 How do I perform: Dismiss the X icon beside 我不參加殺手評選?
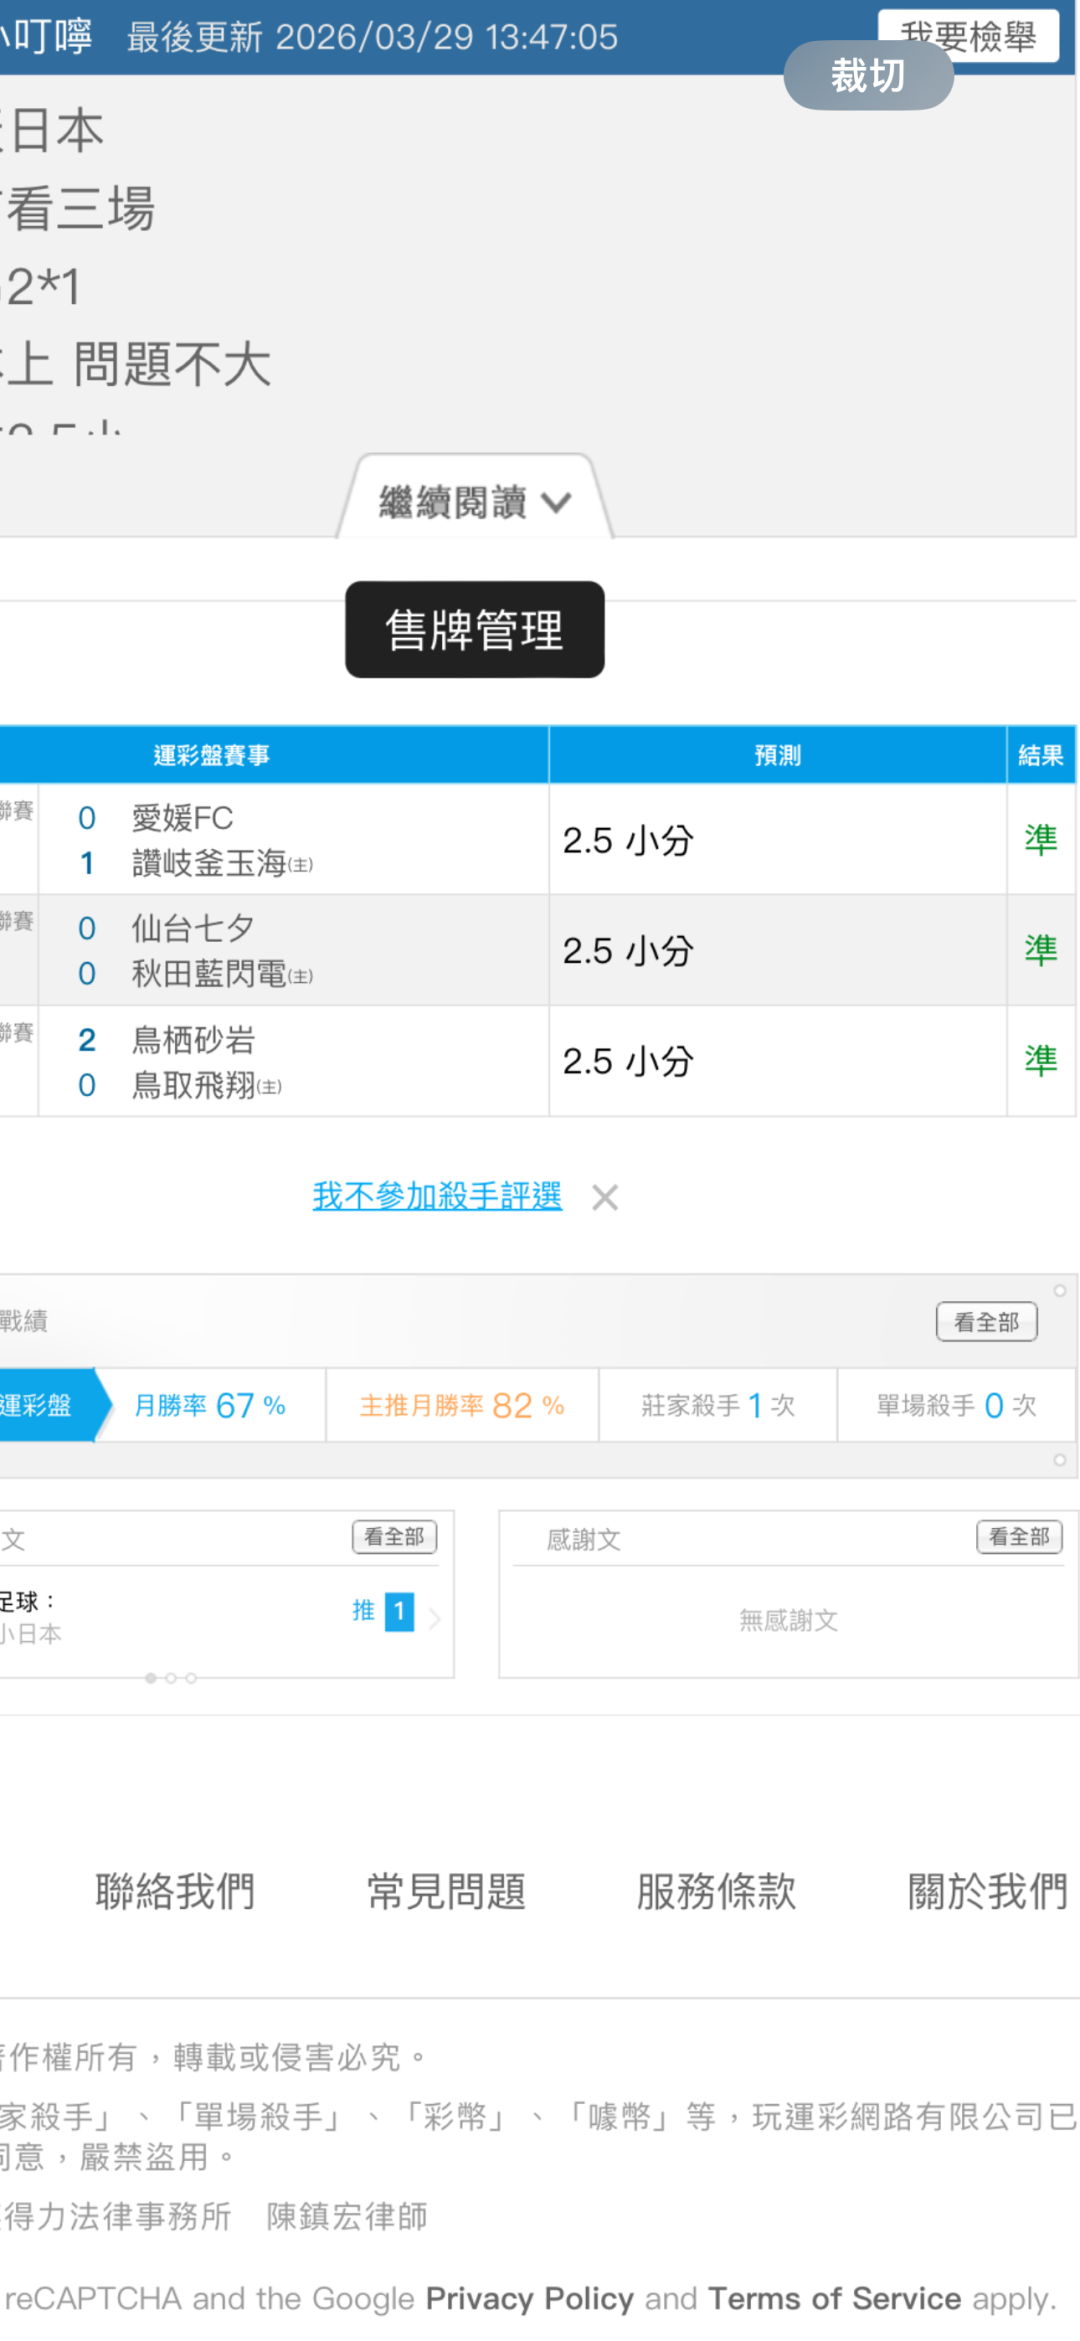click(605, 1197)
